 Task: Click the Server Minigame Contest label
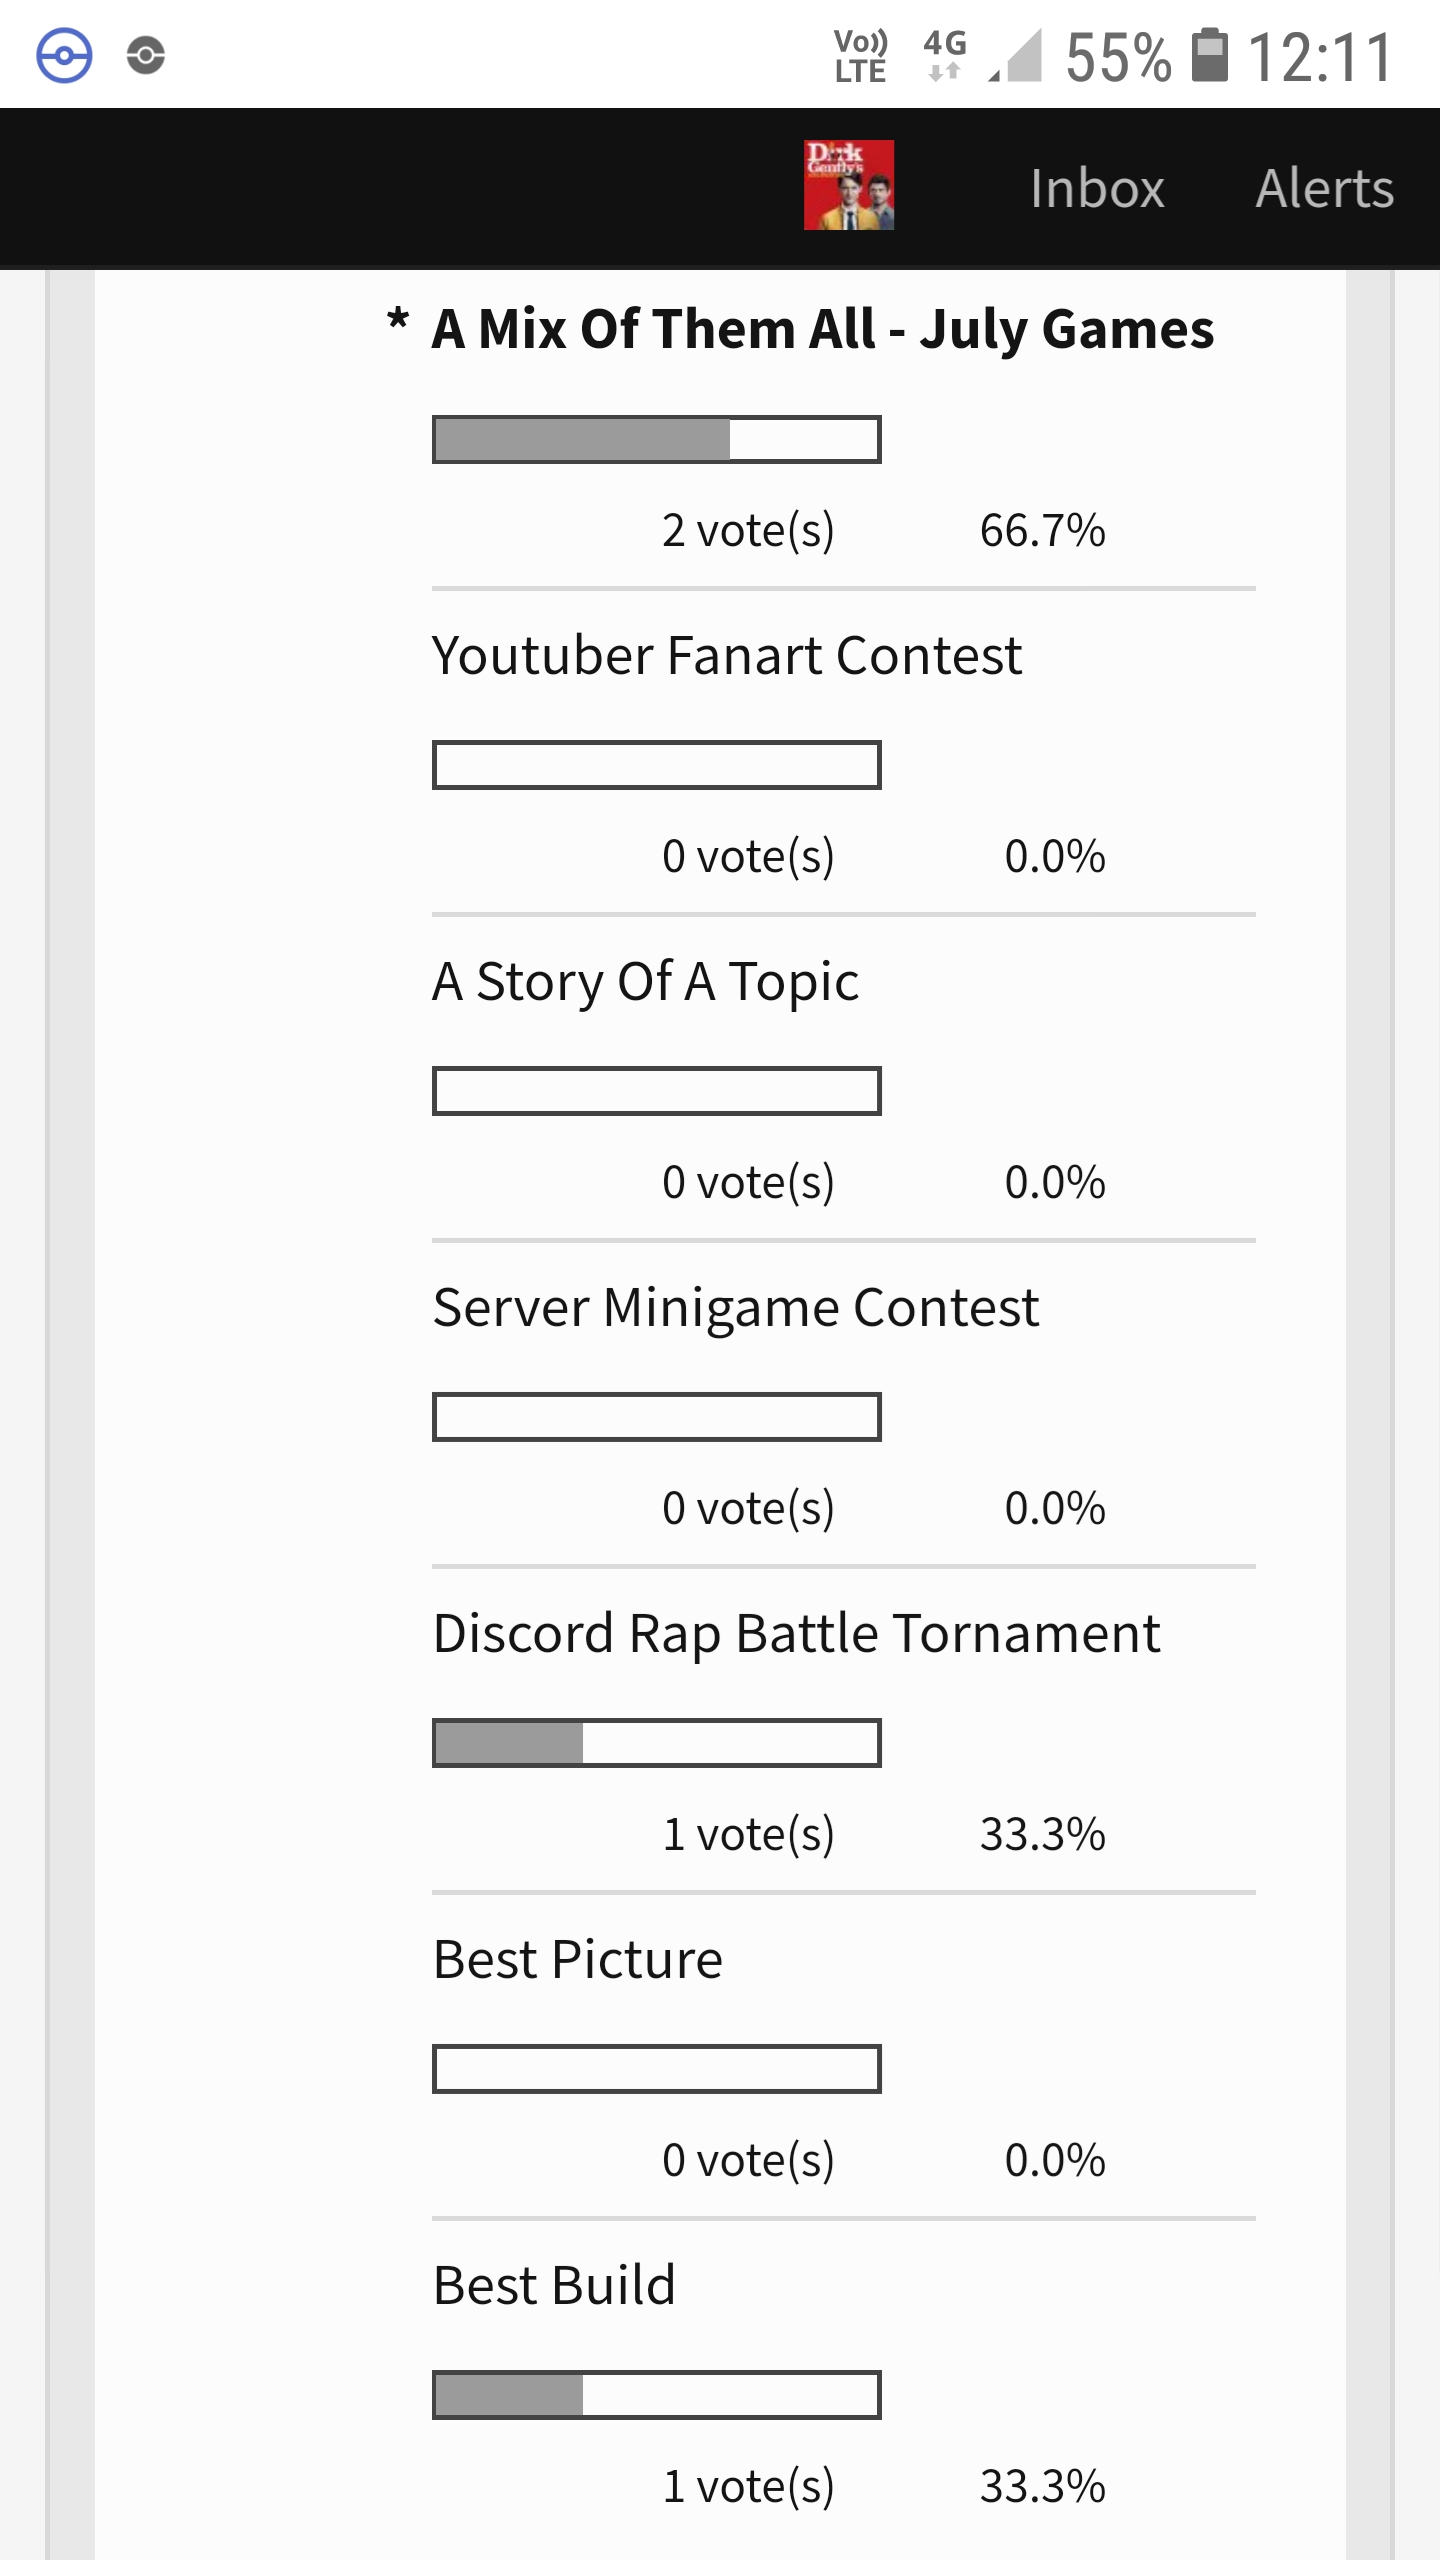coord(736,1308)
